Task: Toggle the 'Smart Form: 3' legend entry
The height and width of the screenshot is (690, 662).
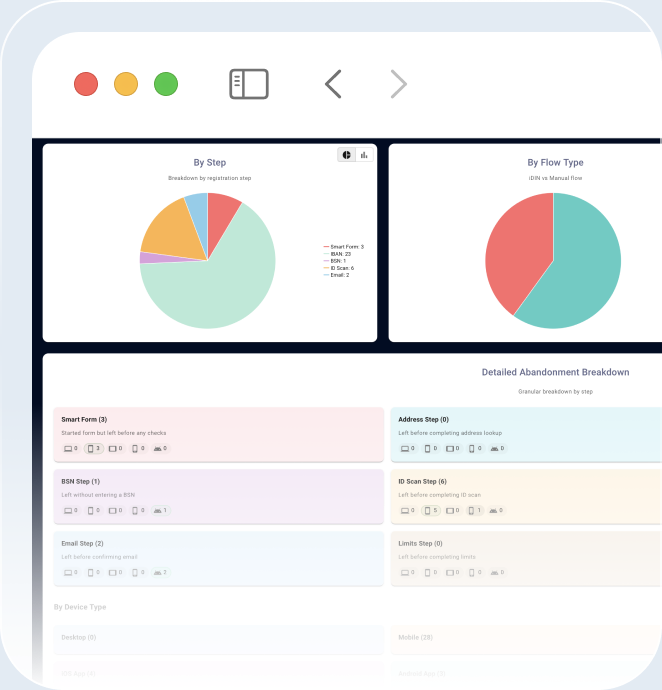Action: coord(344,247)
